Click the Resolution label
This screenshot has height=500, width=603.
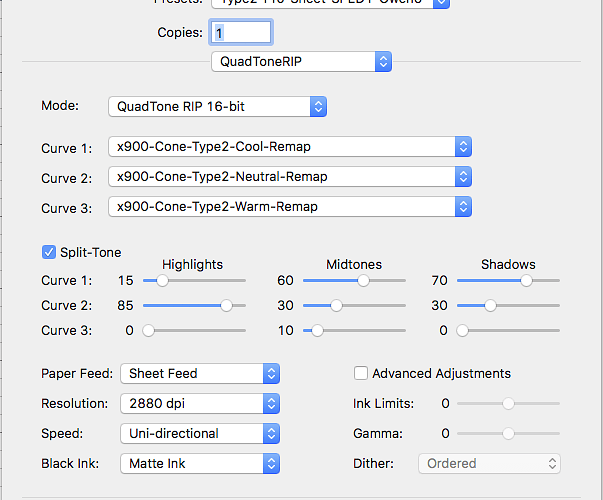pyautogui.click(x=75, y=403)
